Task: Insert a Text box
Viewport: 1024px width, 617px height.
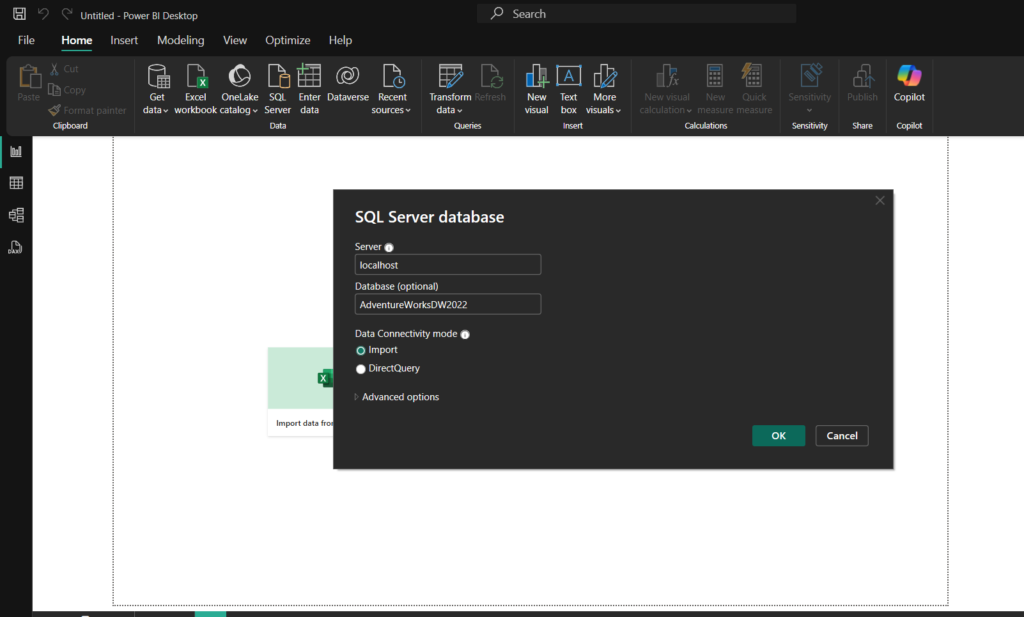Action: click(569, 89)
